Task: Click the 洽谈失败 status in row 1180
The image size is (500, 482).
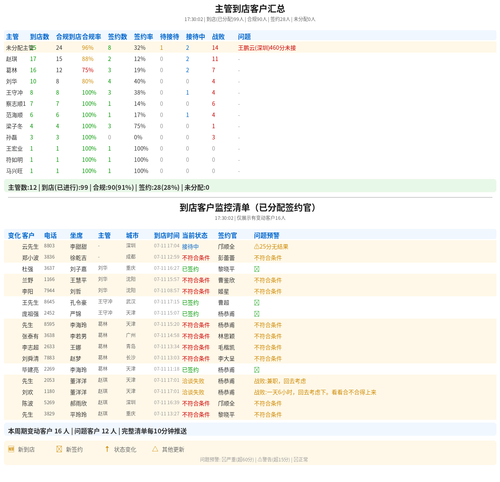Action: point(193,392)
